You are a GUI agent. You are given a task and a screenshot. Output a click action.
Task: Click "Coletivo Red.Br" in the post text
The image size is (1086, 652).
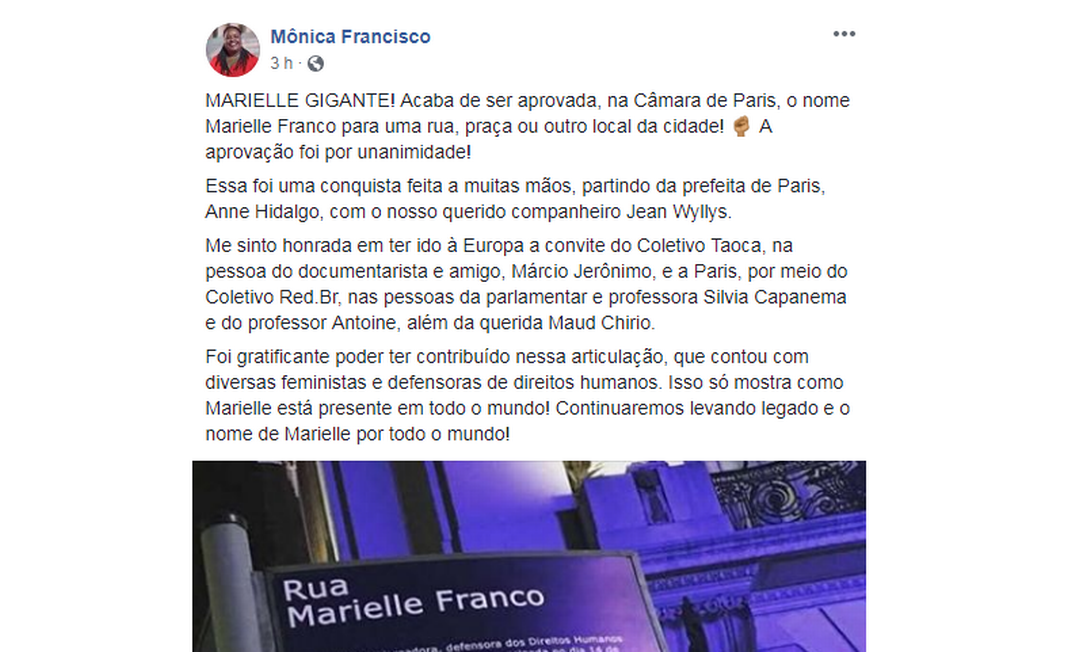[272, 297]
